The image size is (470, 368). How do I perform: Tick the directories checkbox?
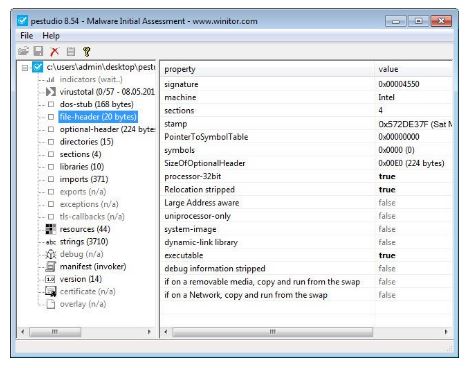point(51,142)
